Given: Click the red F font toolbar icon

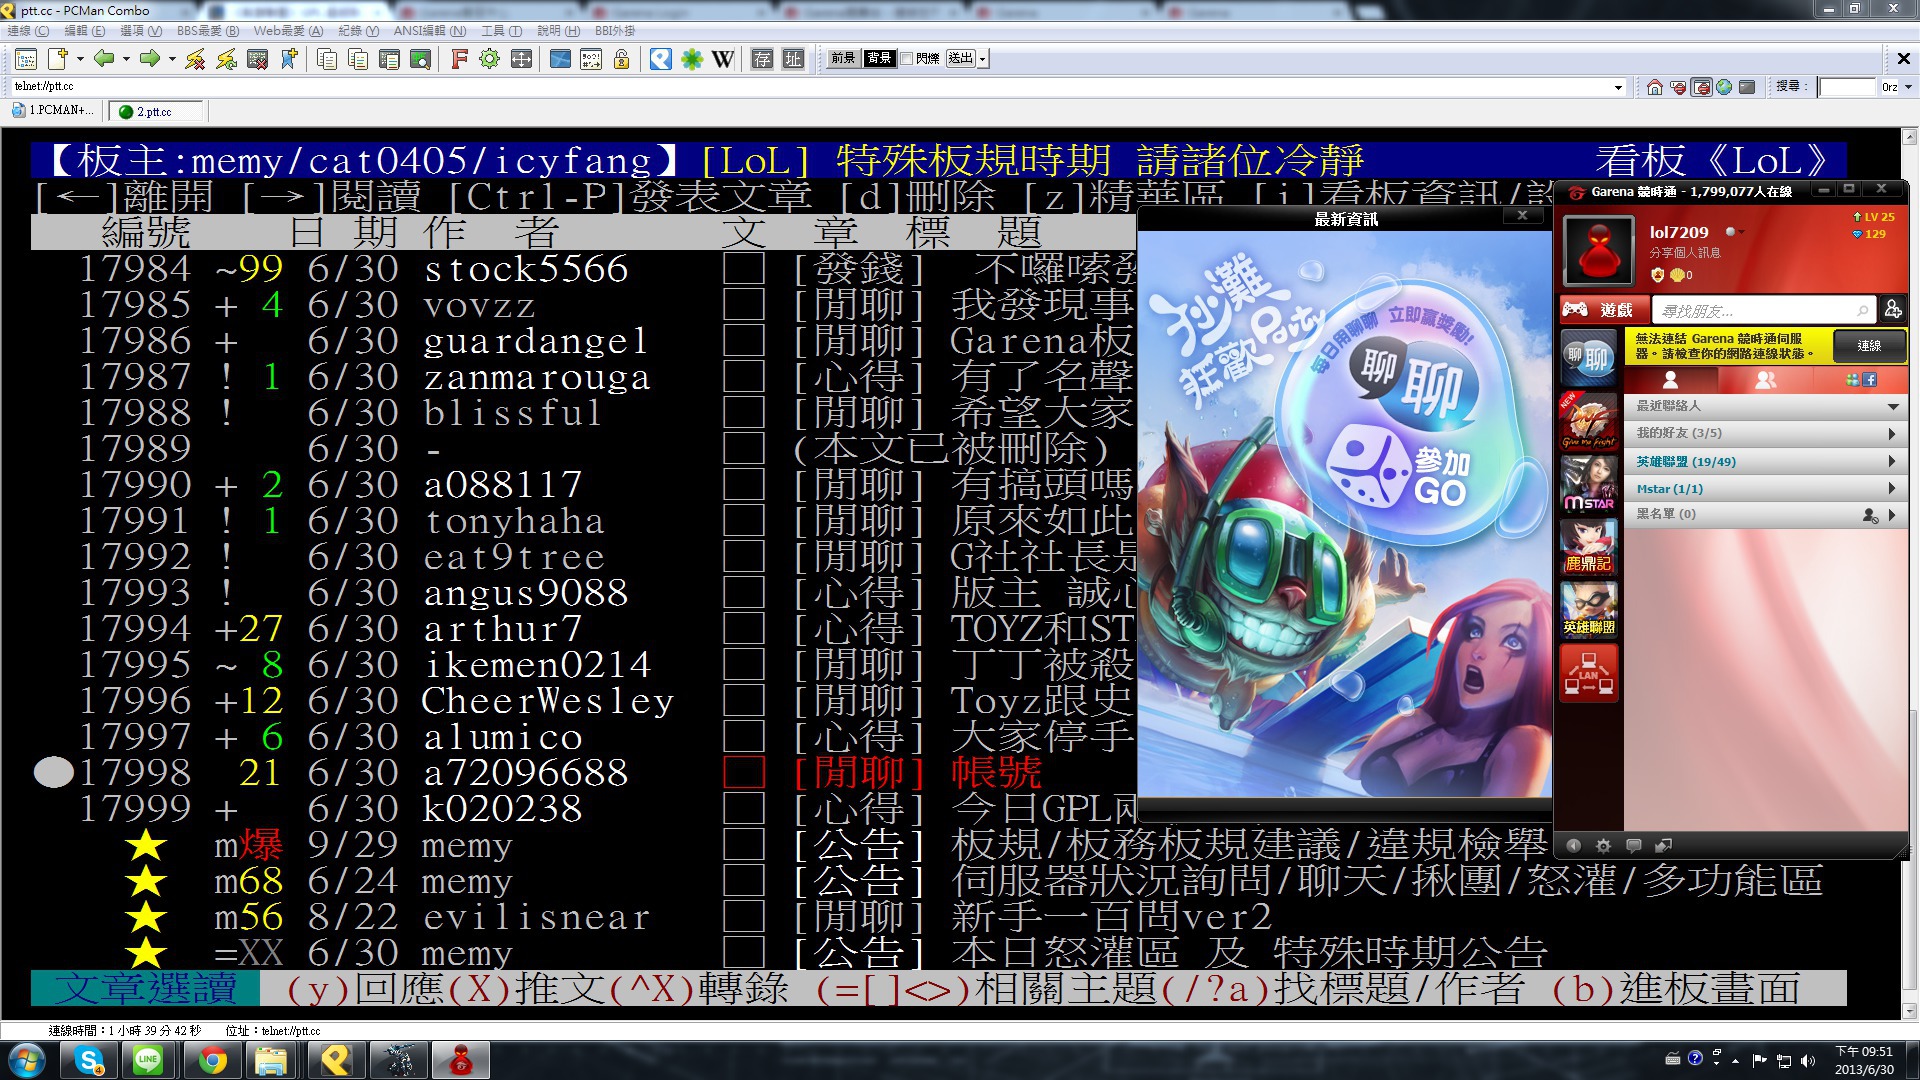Looking at the screenshot, I should pos(459,59).
